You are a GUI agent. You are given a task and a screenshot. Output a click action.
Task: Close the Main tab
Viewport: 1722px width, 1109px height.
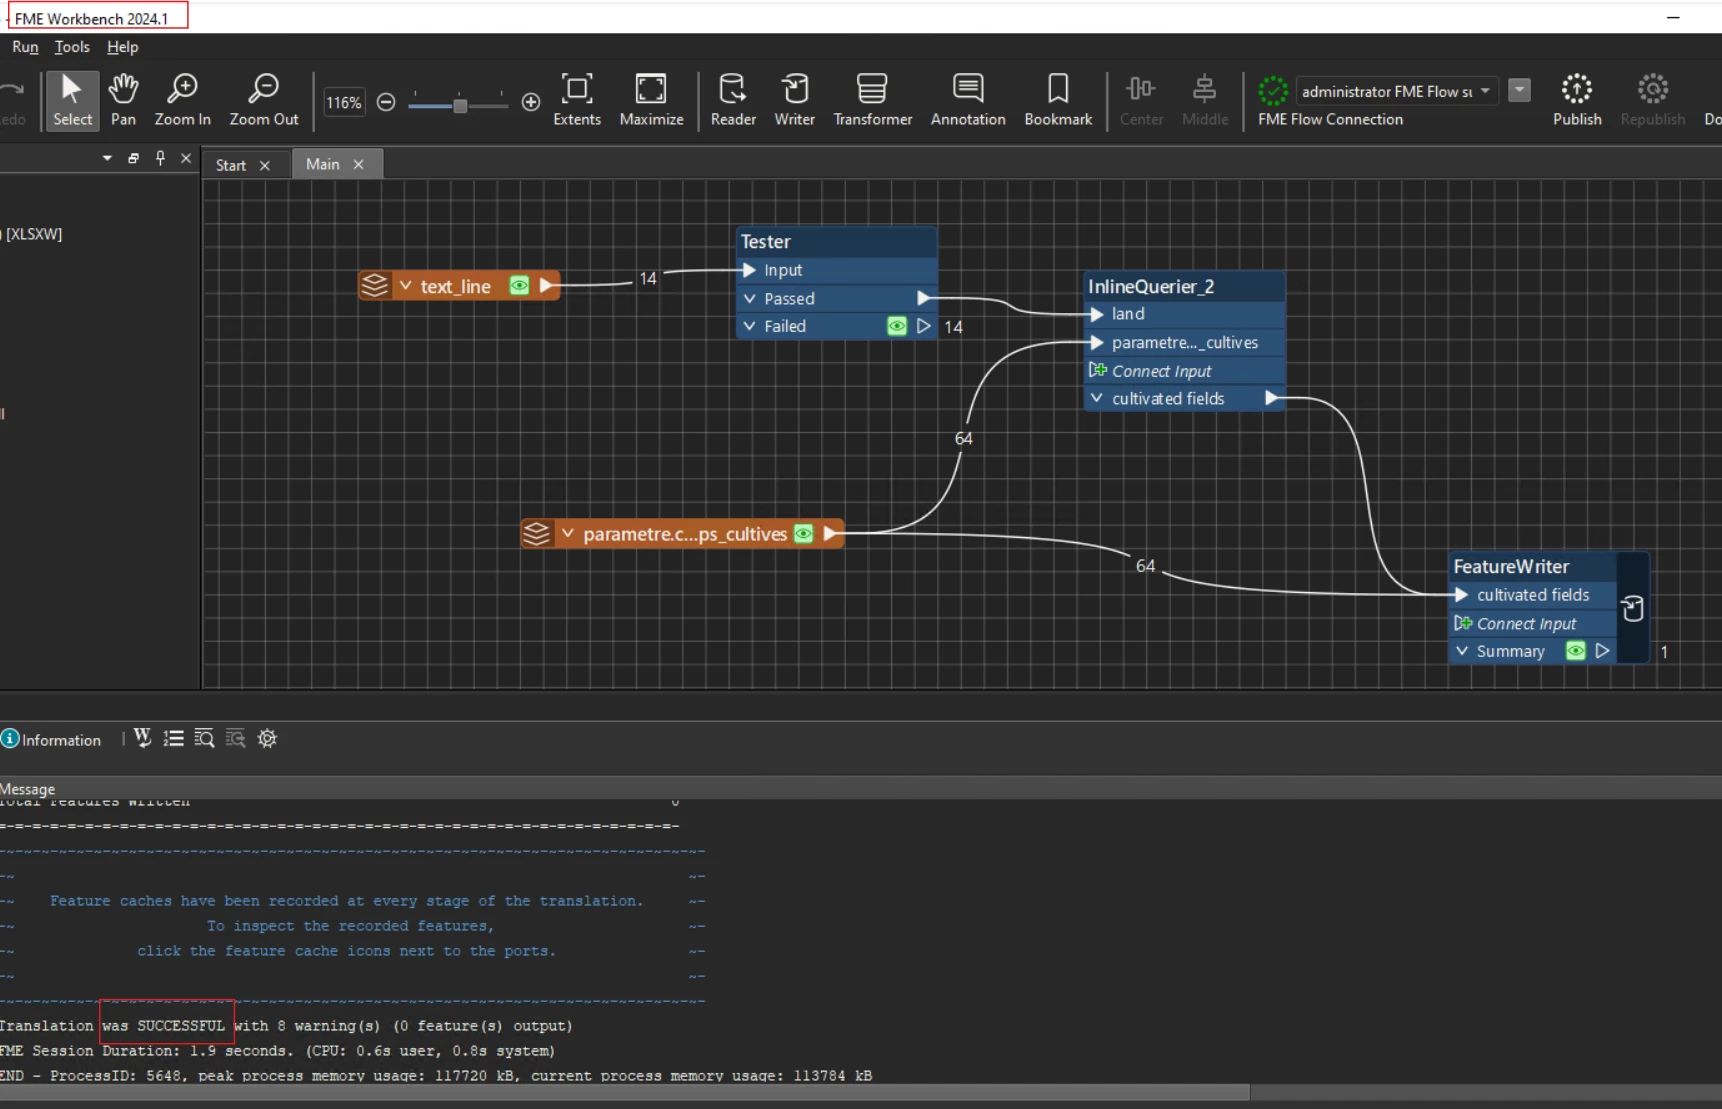[358, 165]
